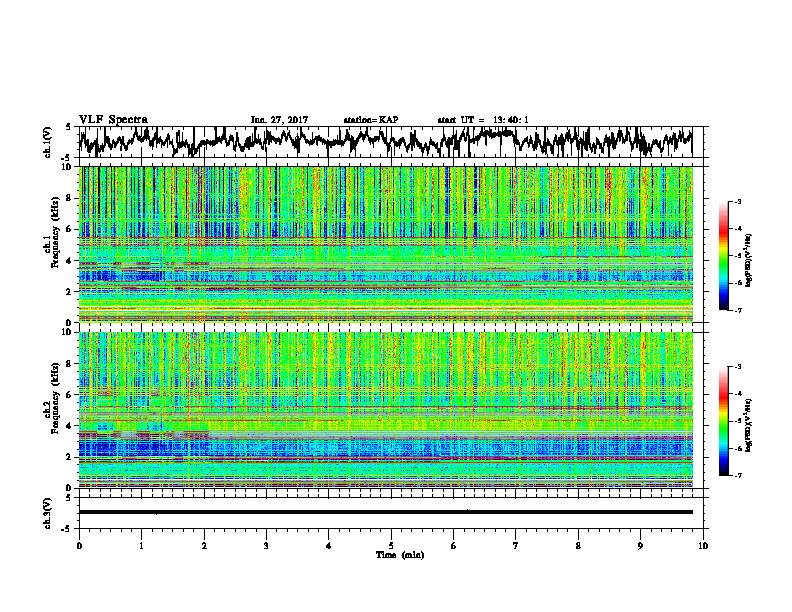
Task: Click the "-3" label on ch.2 color scale
Action: coord(738,367)
